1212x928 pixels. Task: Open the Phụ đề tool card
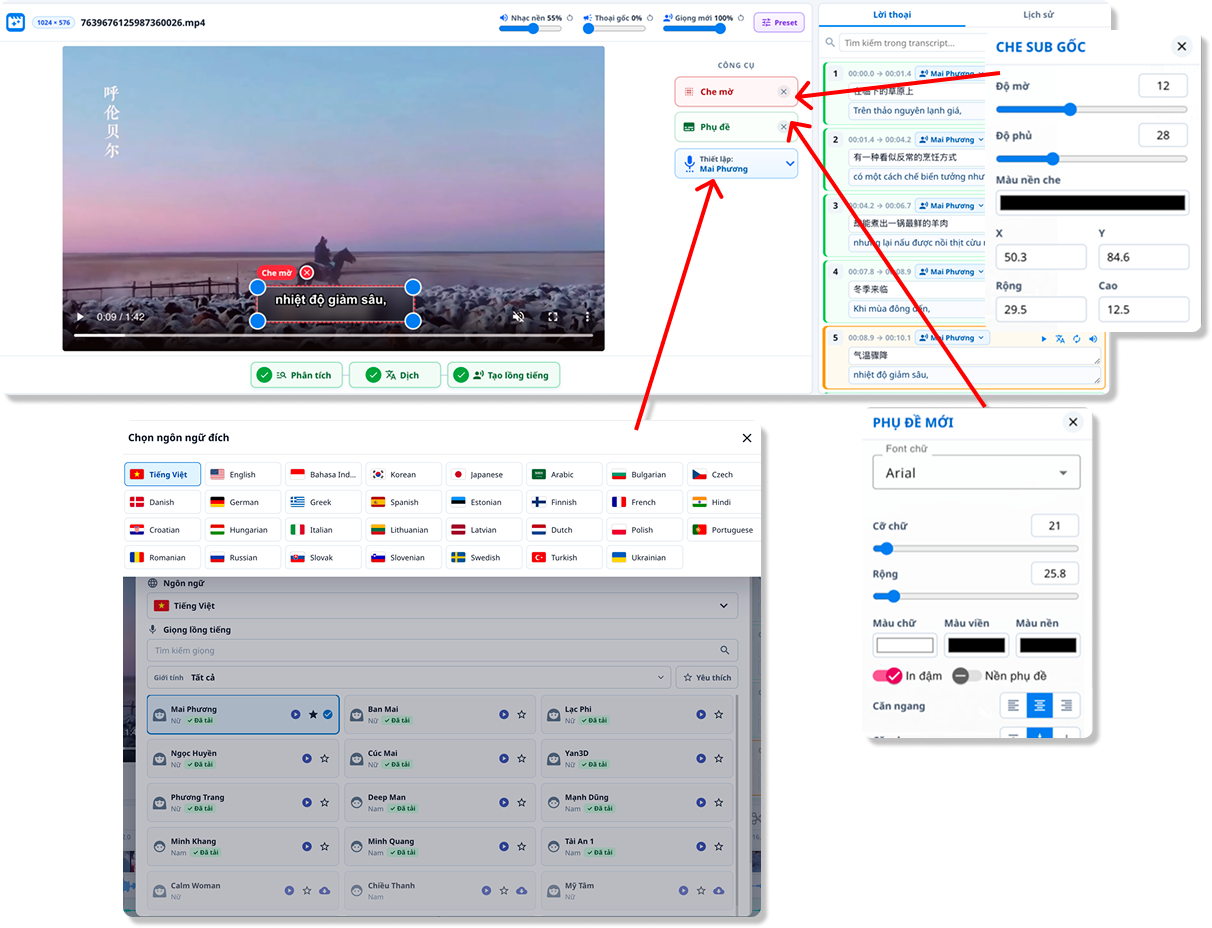click(x=736, y=127)
